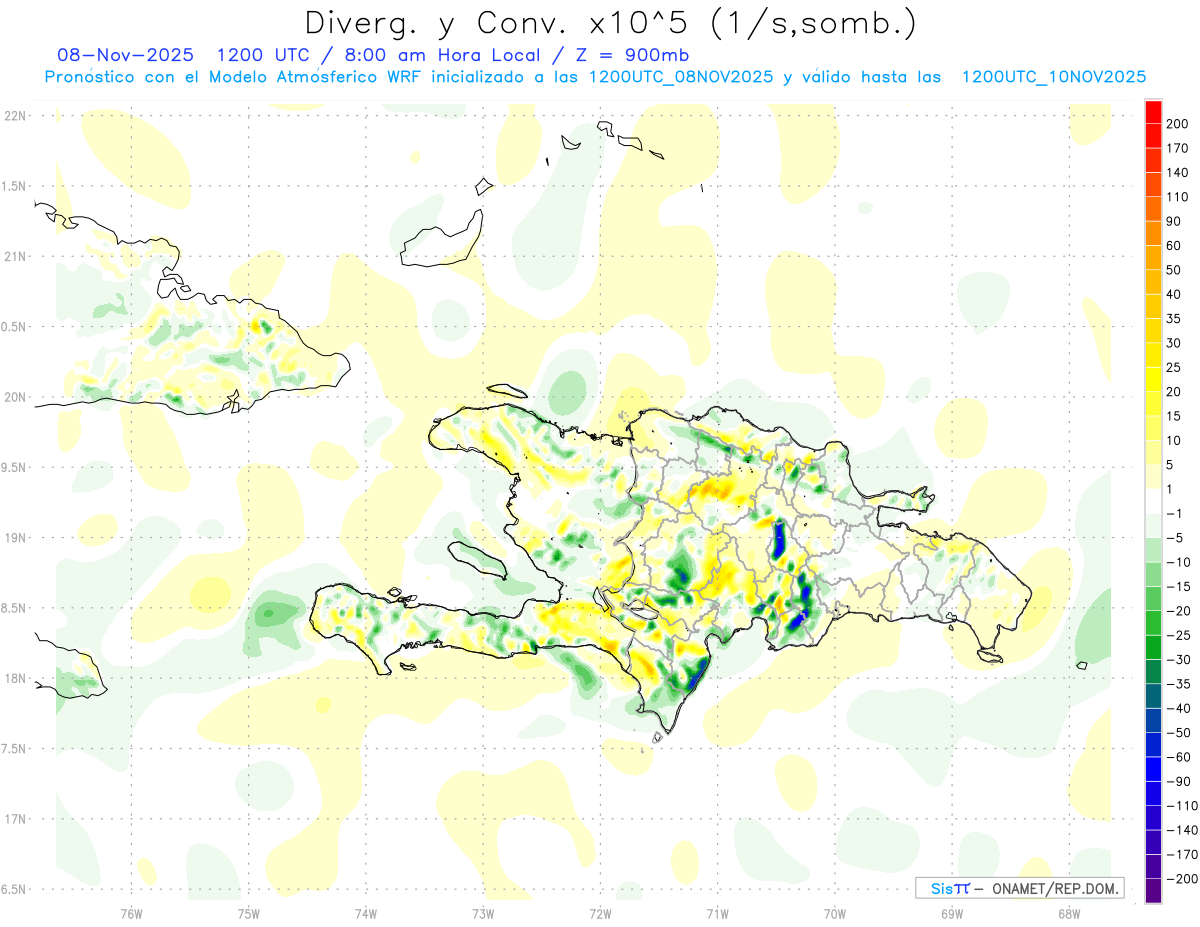Click the color scale value -200
1200x927 pixels.
[1181, 878]
